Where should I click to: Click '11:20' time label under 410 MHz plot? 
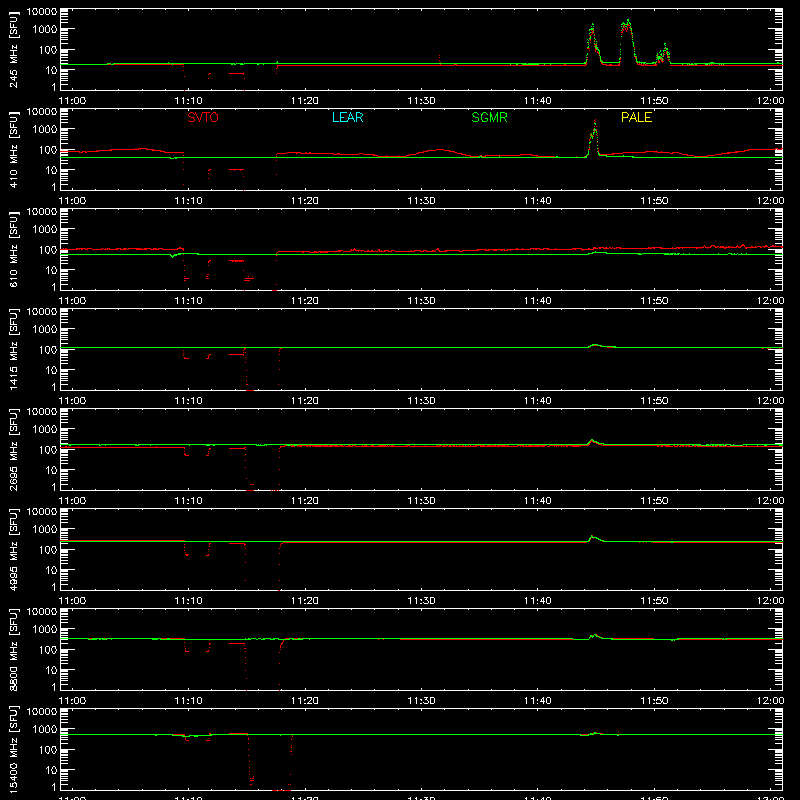point(305,201)
